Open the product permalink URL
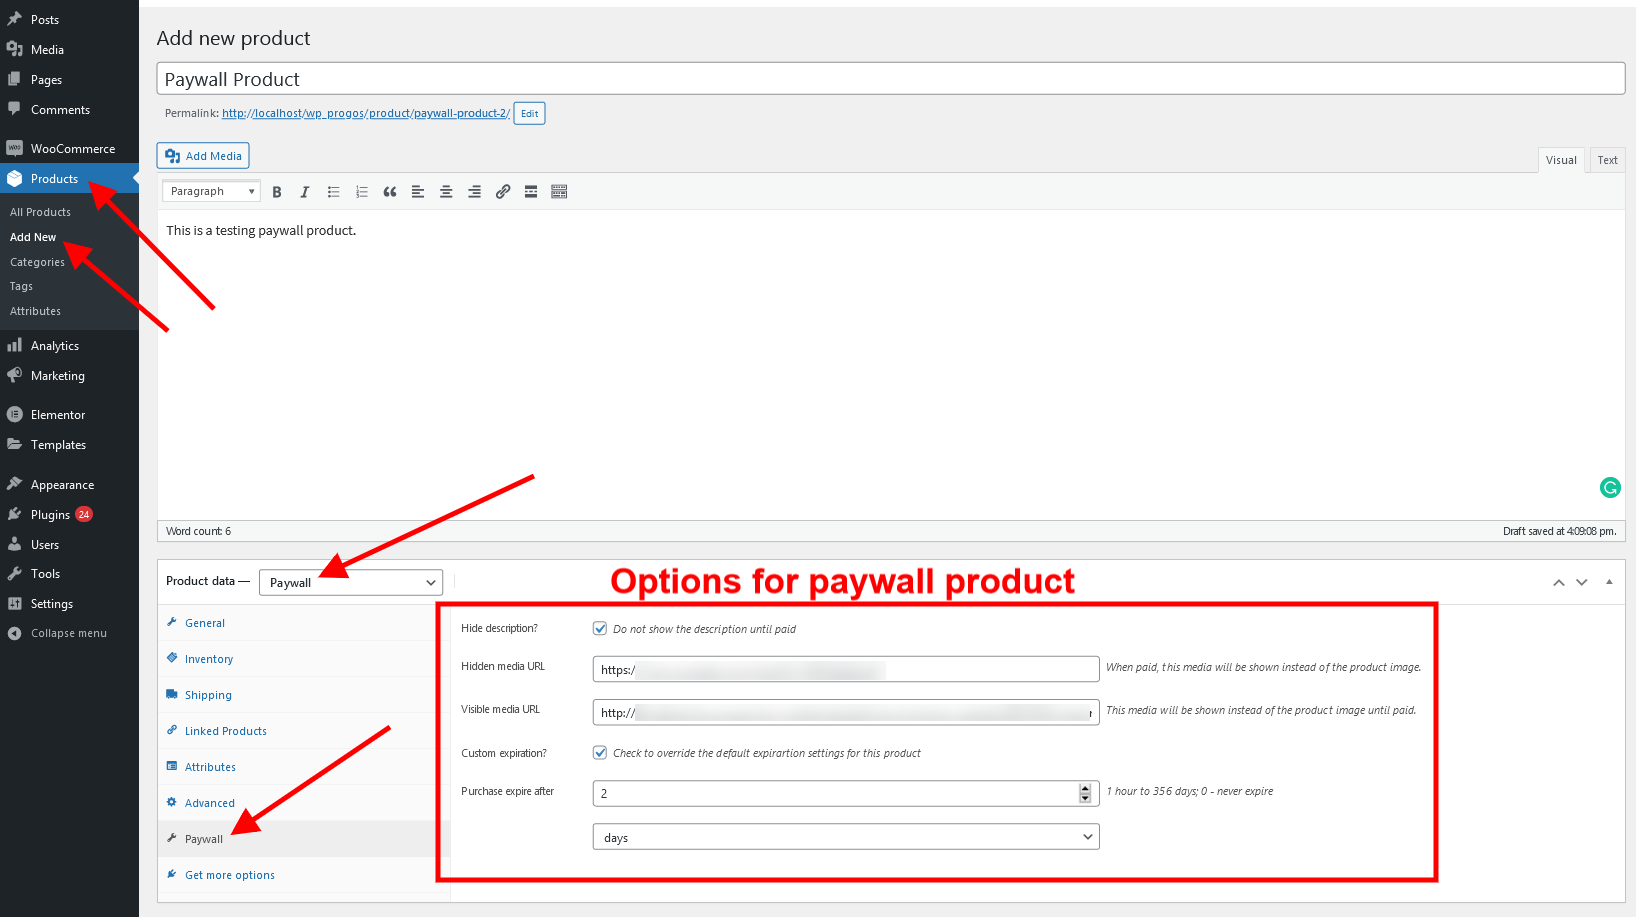Image resolution: width=1636 pixels, height=917 pixels. point(366,113)
